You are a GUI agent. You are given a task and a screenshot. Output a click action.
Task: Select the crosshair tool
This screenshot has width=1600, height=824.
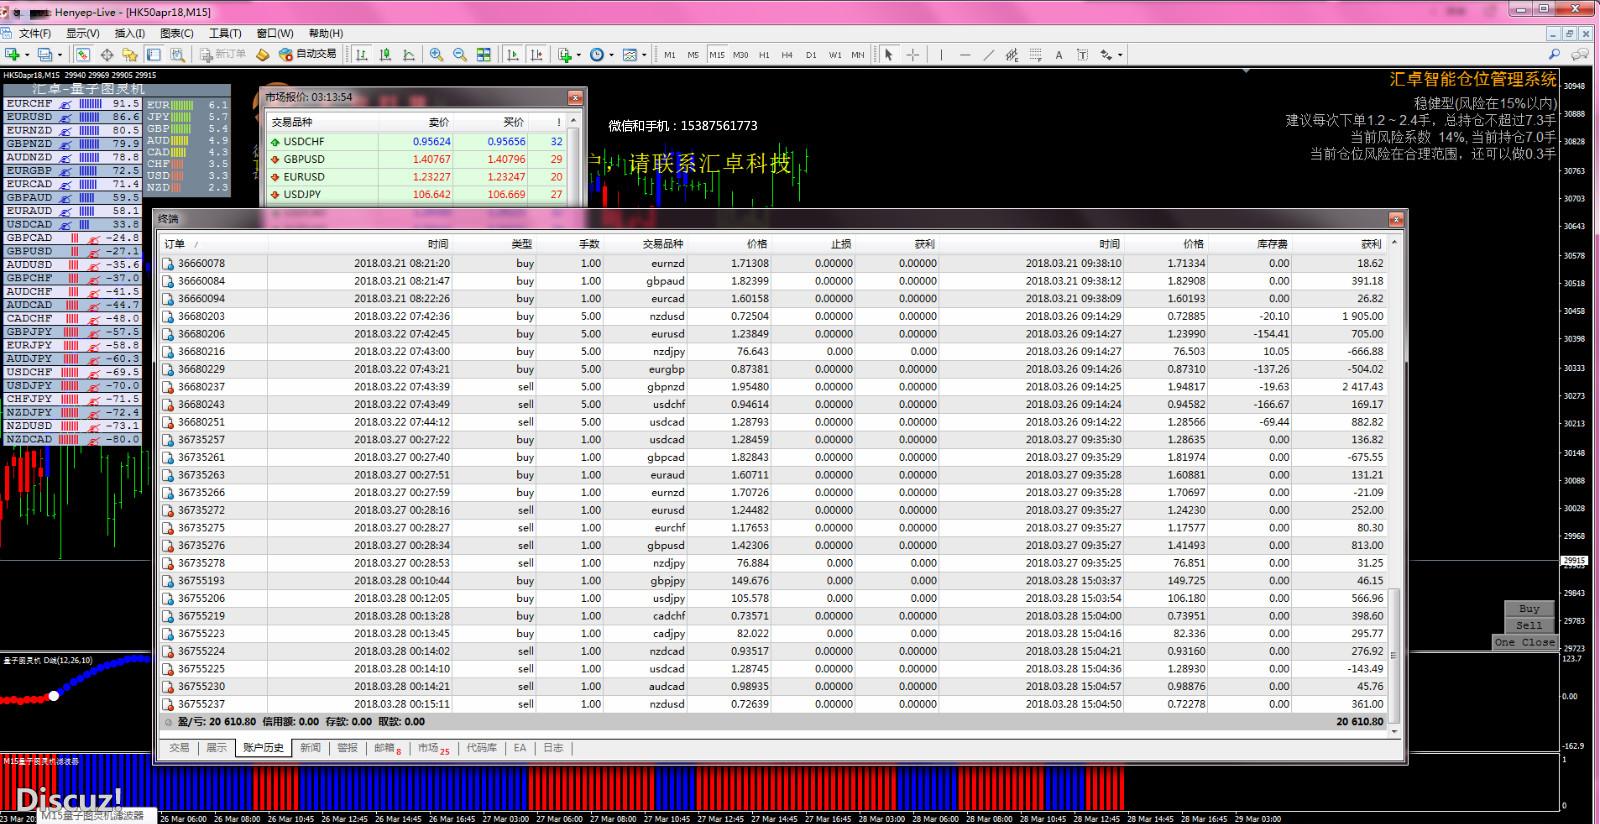coord(913,55)
